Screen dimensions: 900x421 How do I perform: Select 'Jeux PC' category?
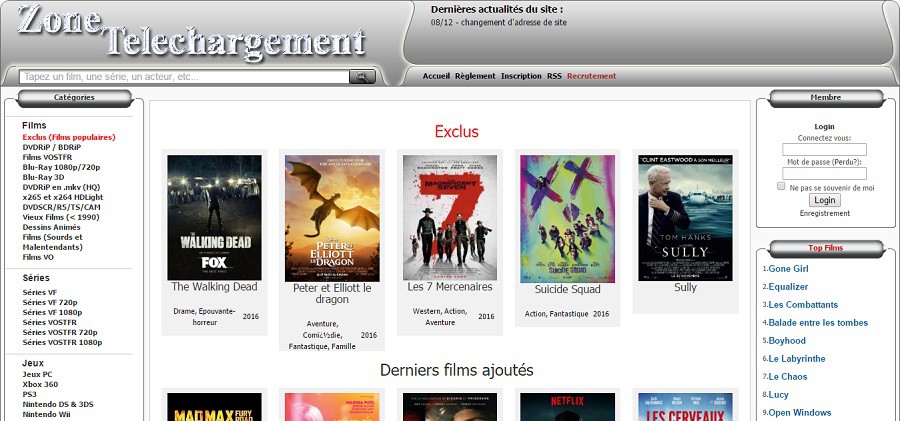pyautogui.click(x=37, y=374)
